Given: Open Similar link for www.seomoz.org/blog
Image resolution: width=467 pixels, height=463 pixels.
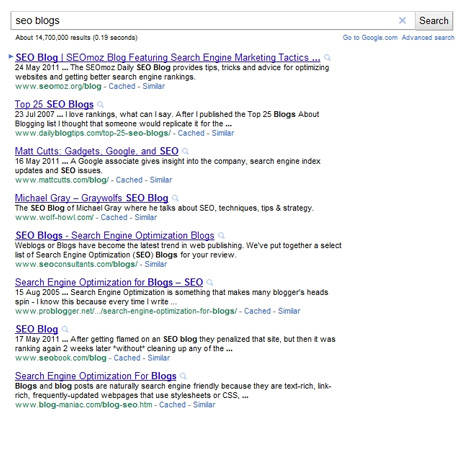Looking at the screenshot, I should coord(154,86).
